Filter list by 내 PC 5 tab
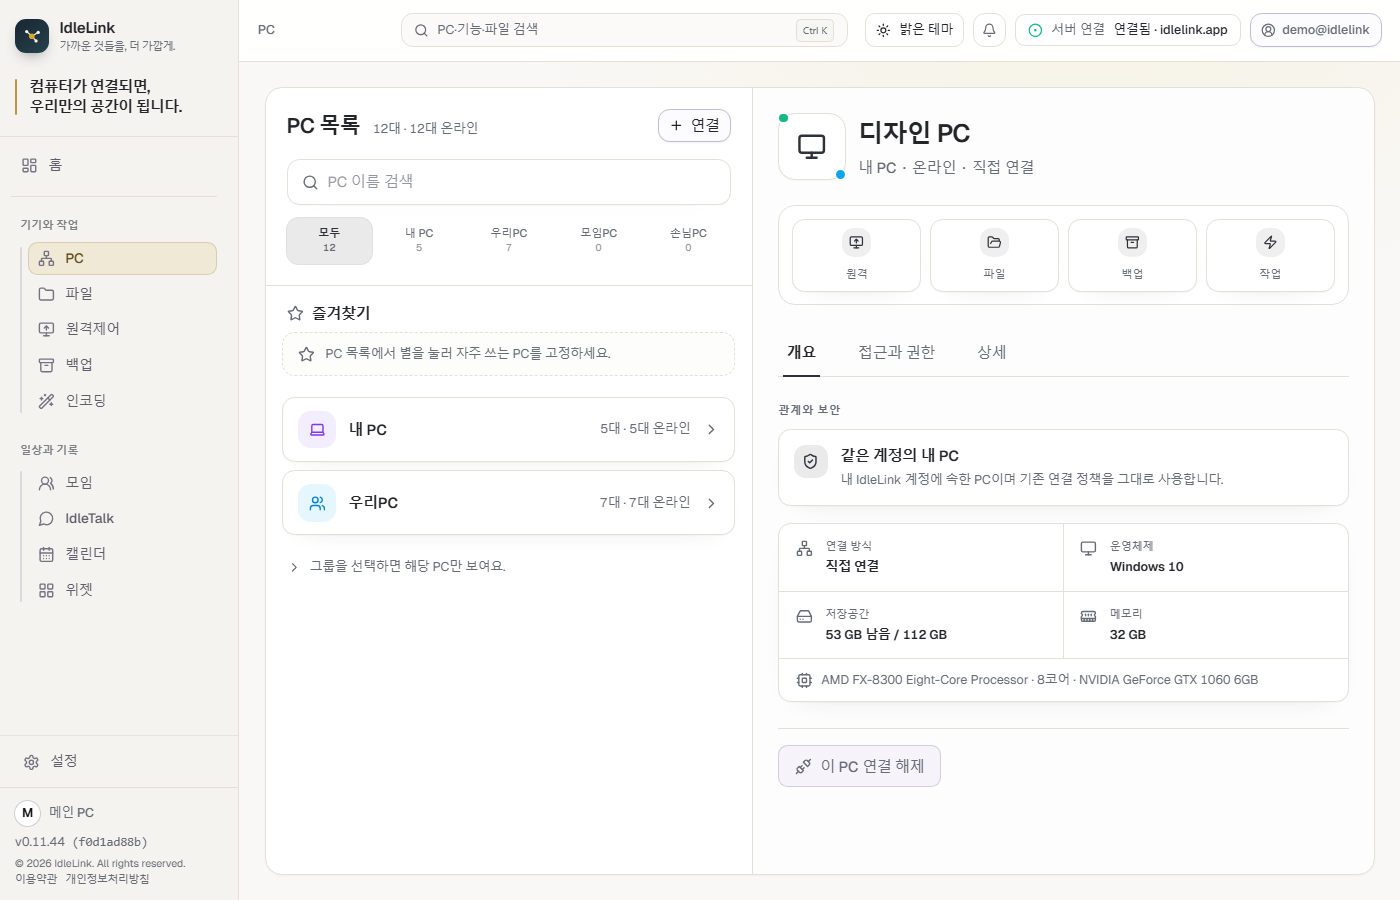Image resolution: width=1400 pixels, height=900 pixels. pos(419,240)
